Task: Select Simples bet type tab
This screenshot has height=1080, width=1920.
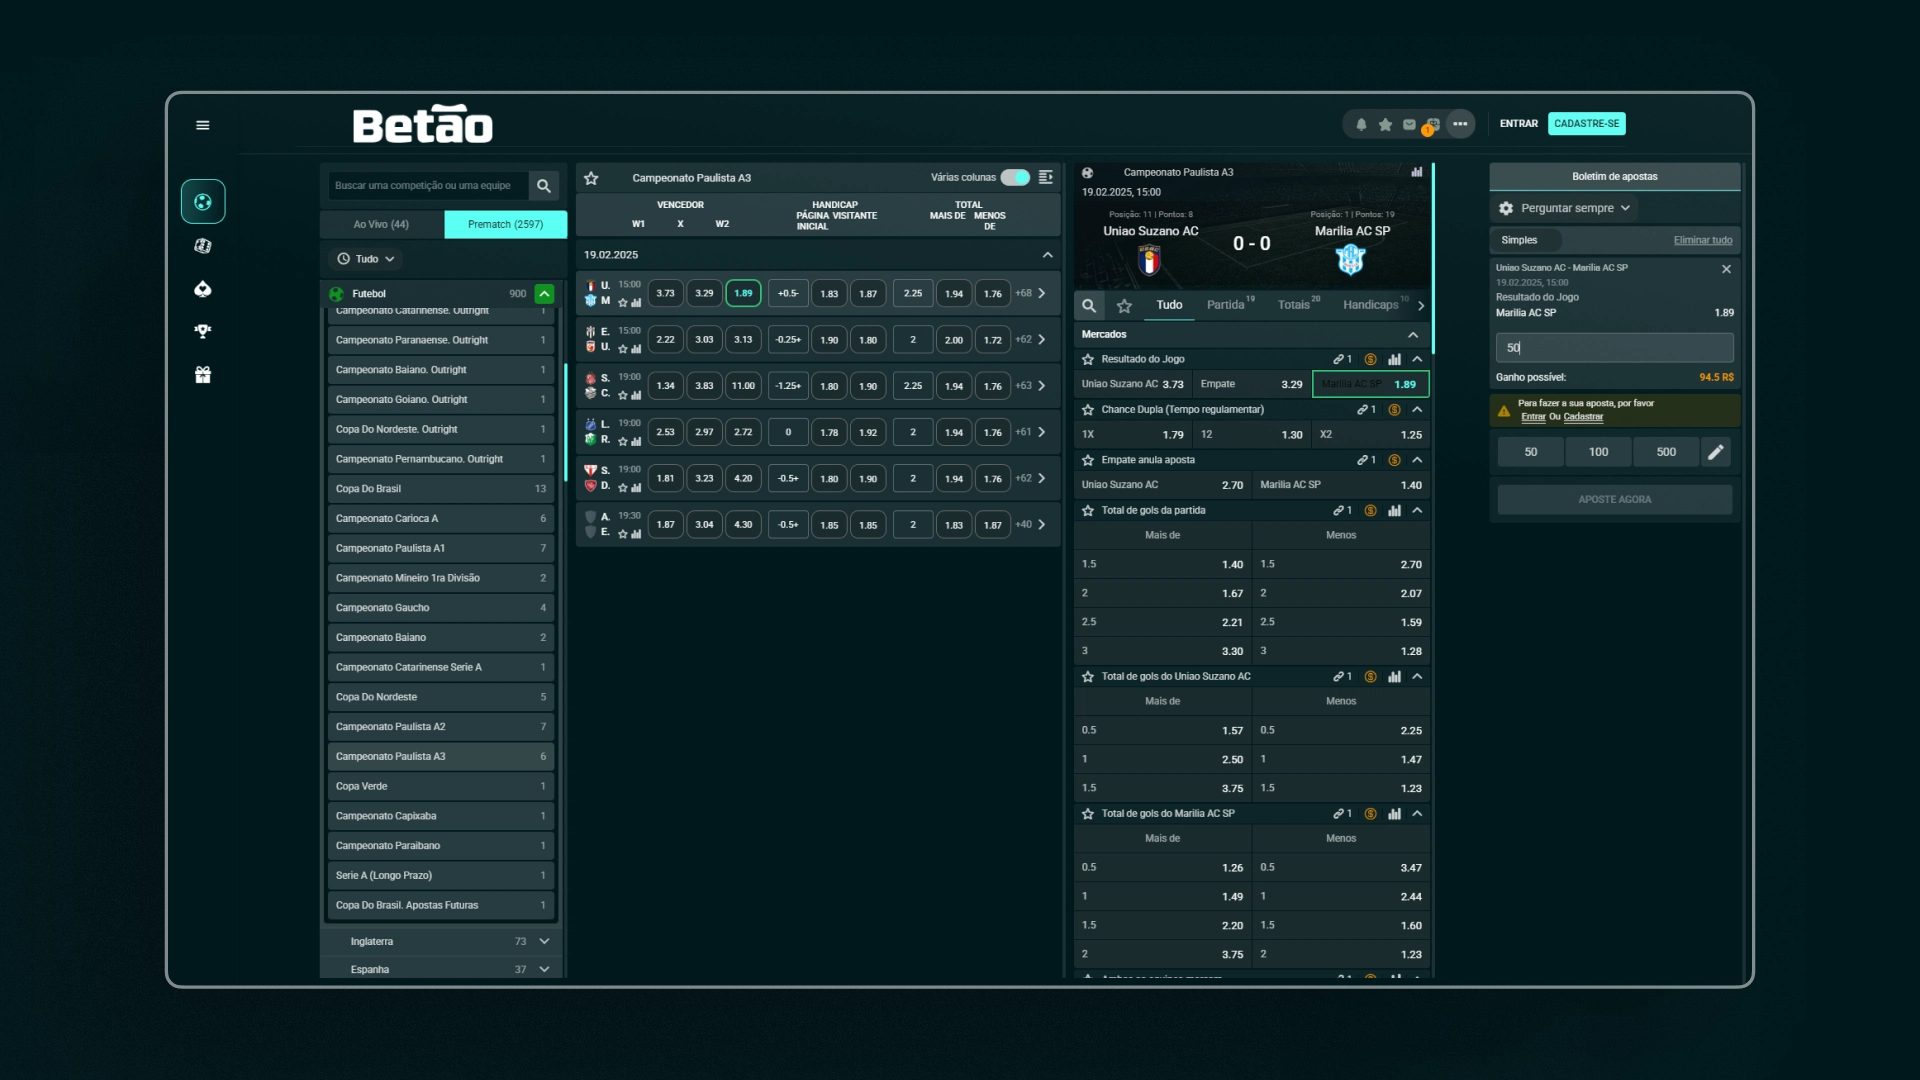Action: click(x=1524, y=240)
